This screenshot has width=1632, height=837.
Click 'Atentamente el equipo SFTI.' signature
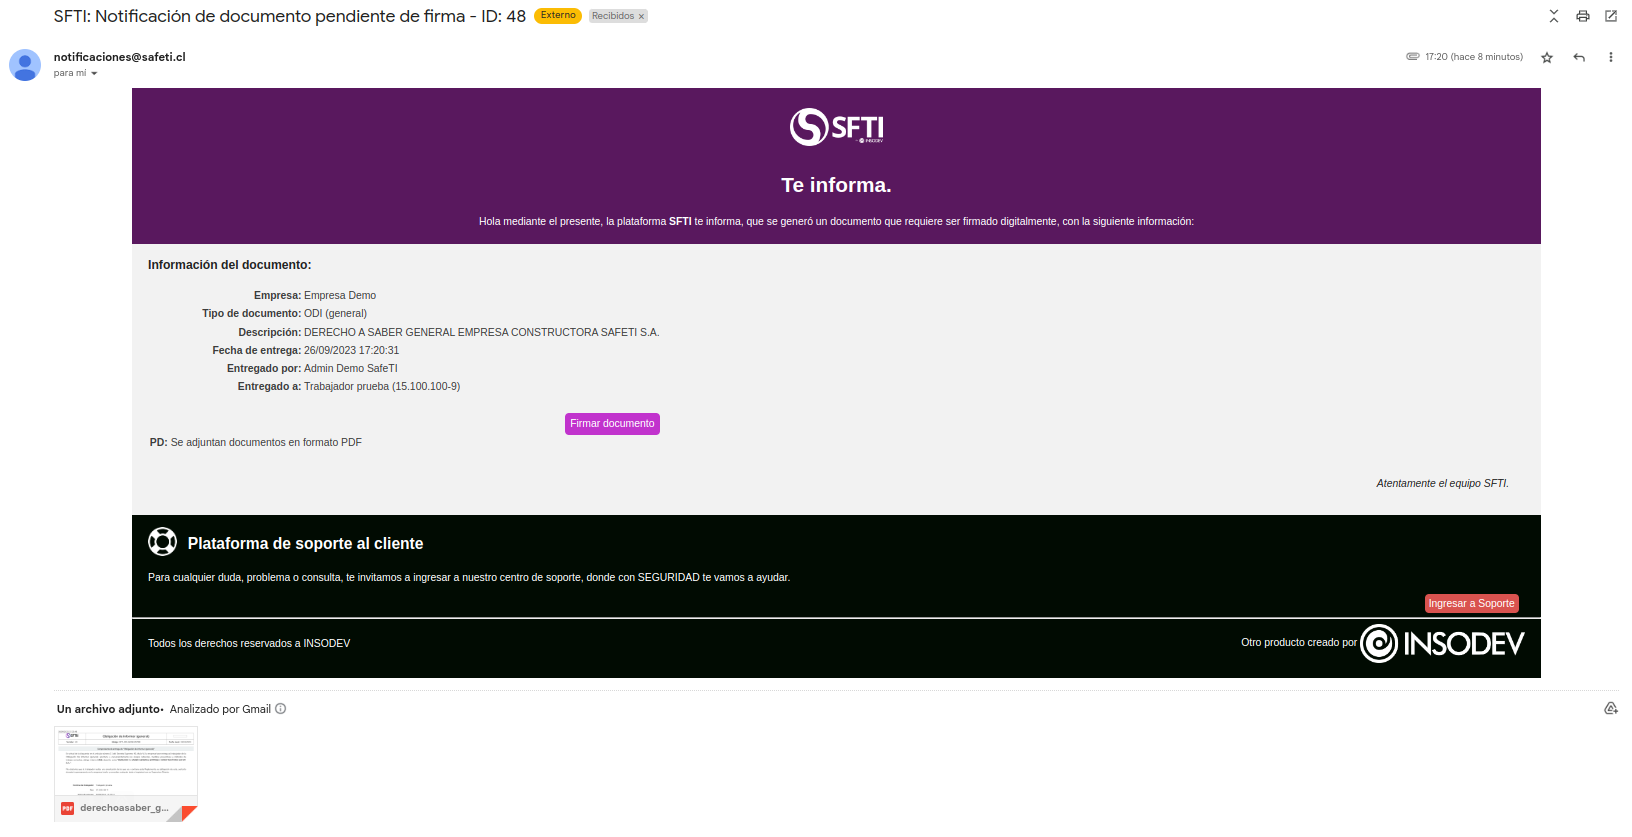coord(1442,483)
